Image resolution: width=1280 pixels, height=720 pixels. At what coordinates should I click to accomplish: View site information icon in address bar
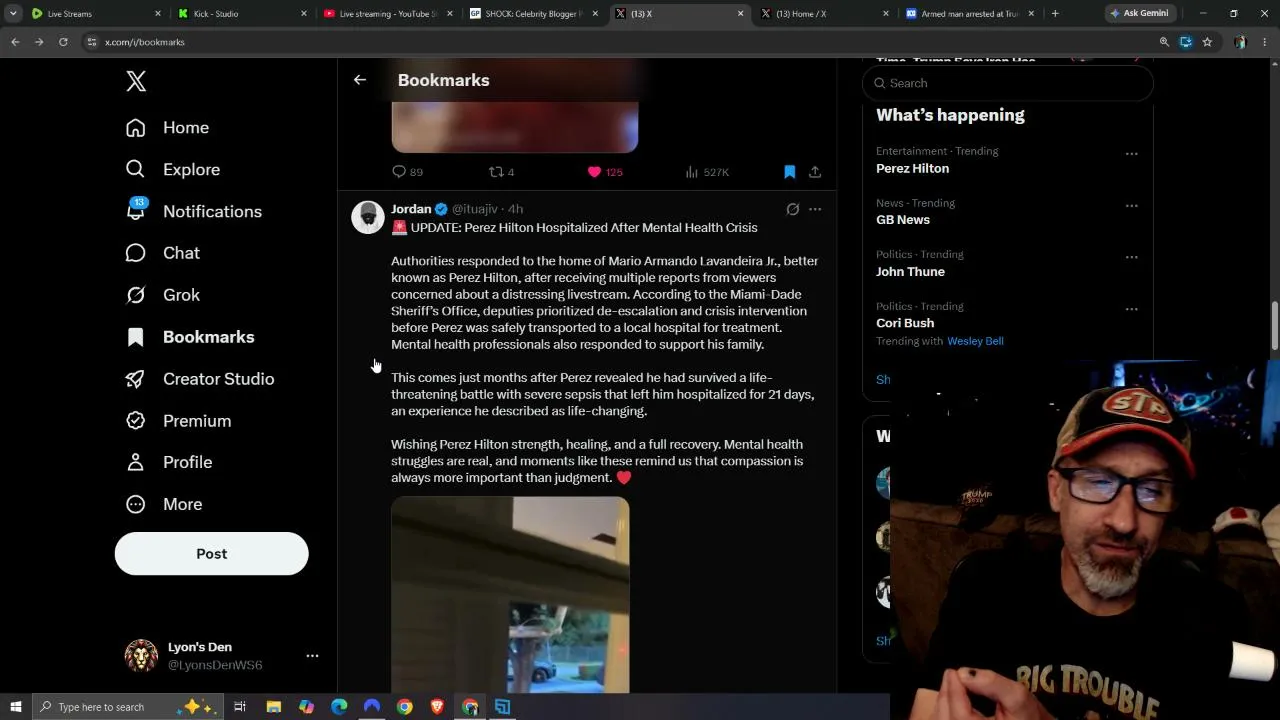(x=92, y=42)
